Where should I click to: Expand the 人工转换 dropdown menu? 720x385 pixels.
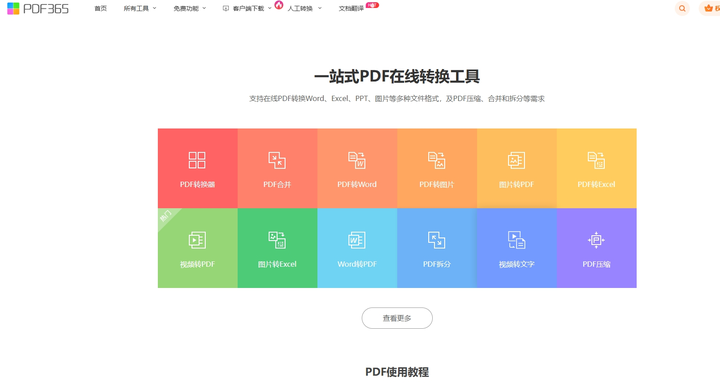click(x=304, y=8)
